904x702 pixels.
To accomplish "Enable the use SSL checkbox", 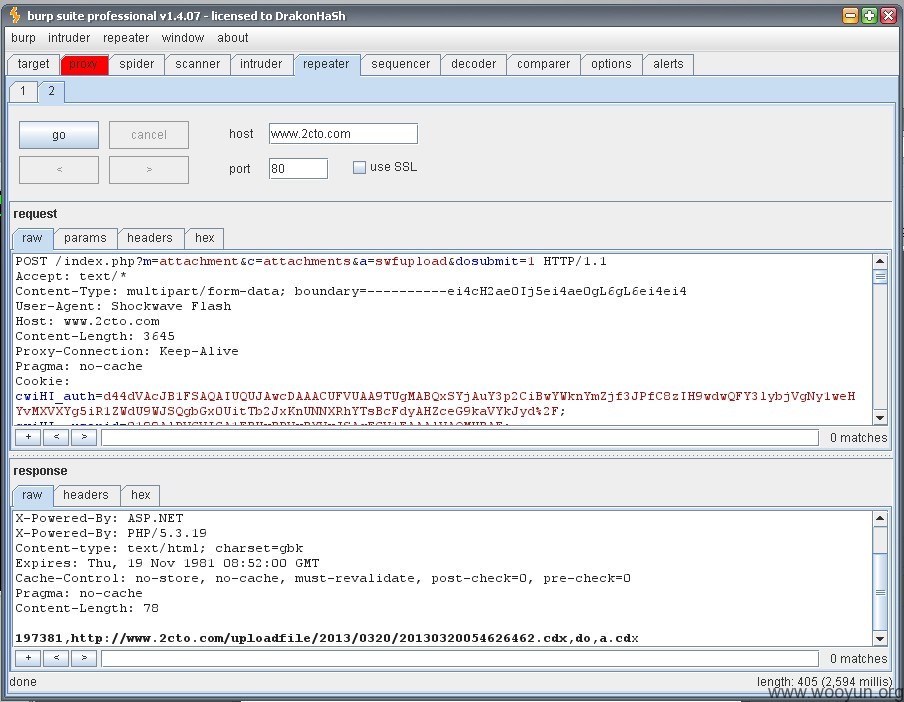I will (x=359, y=167).
